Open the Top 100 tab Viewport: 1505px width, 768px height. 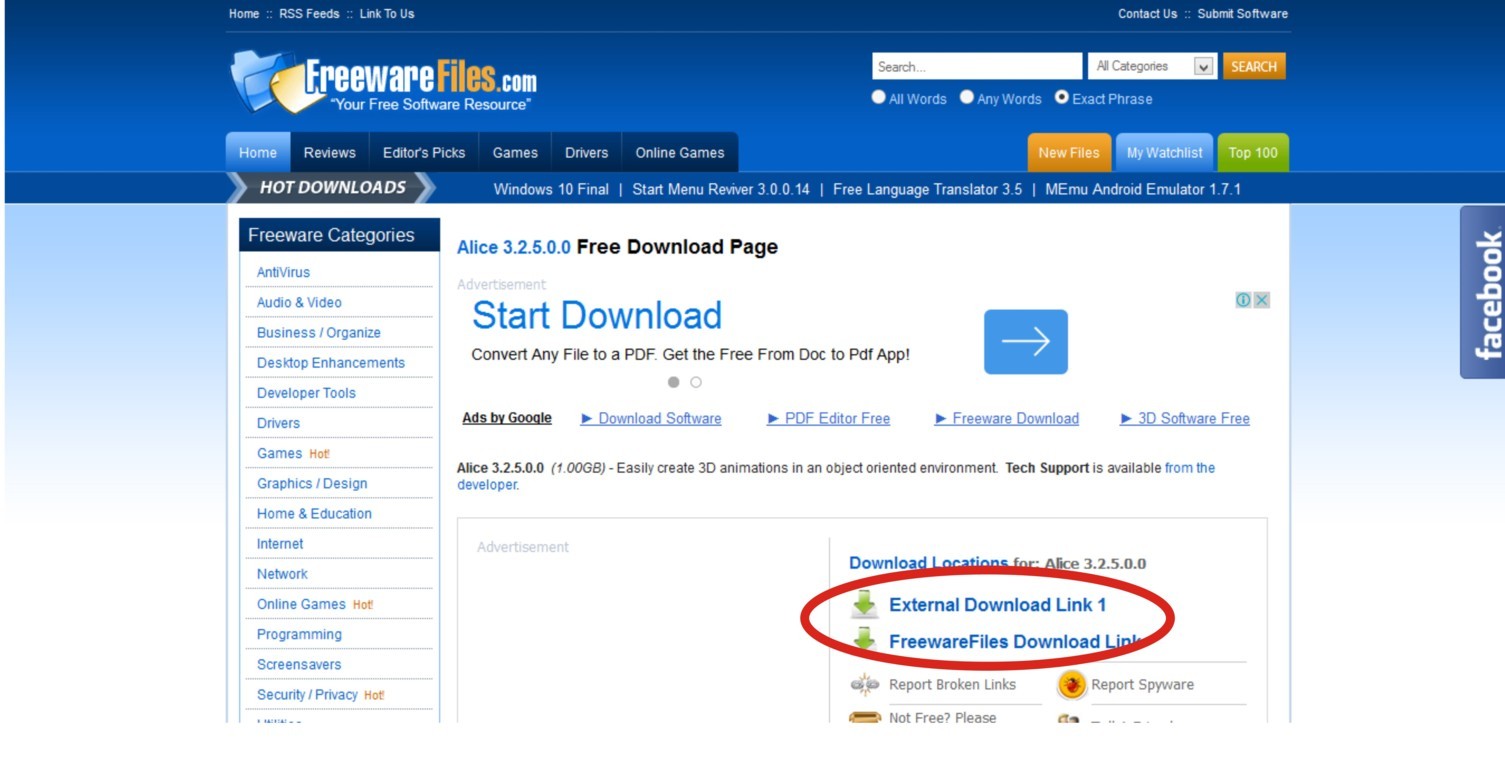coord(1253,153)
